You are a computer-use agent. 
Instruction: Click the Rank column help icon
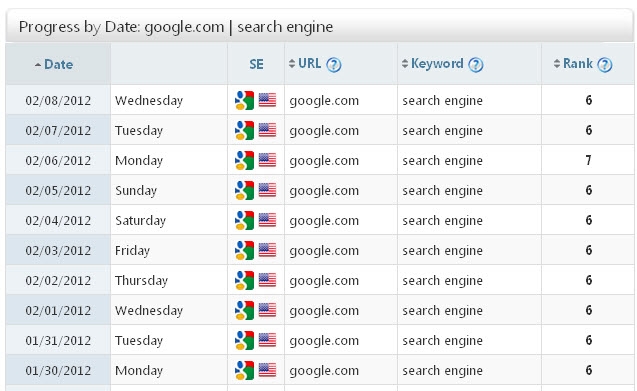click(x=605, y=65)
